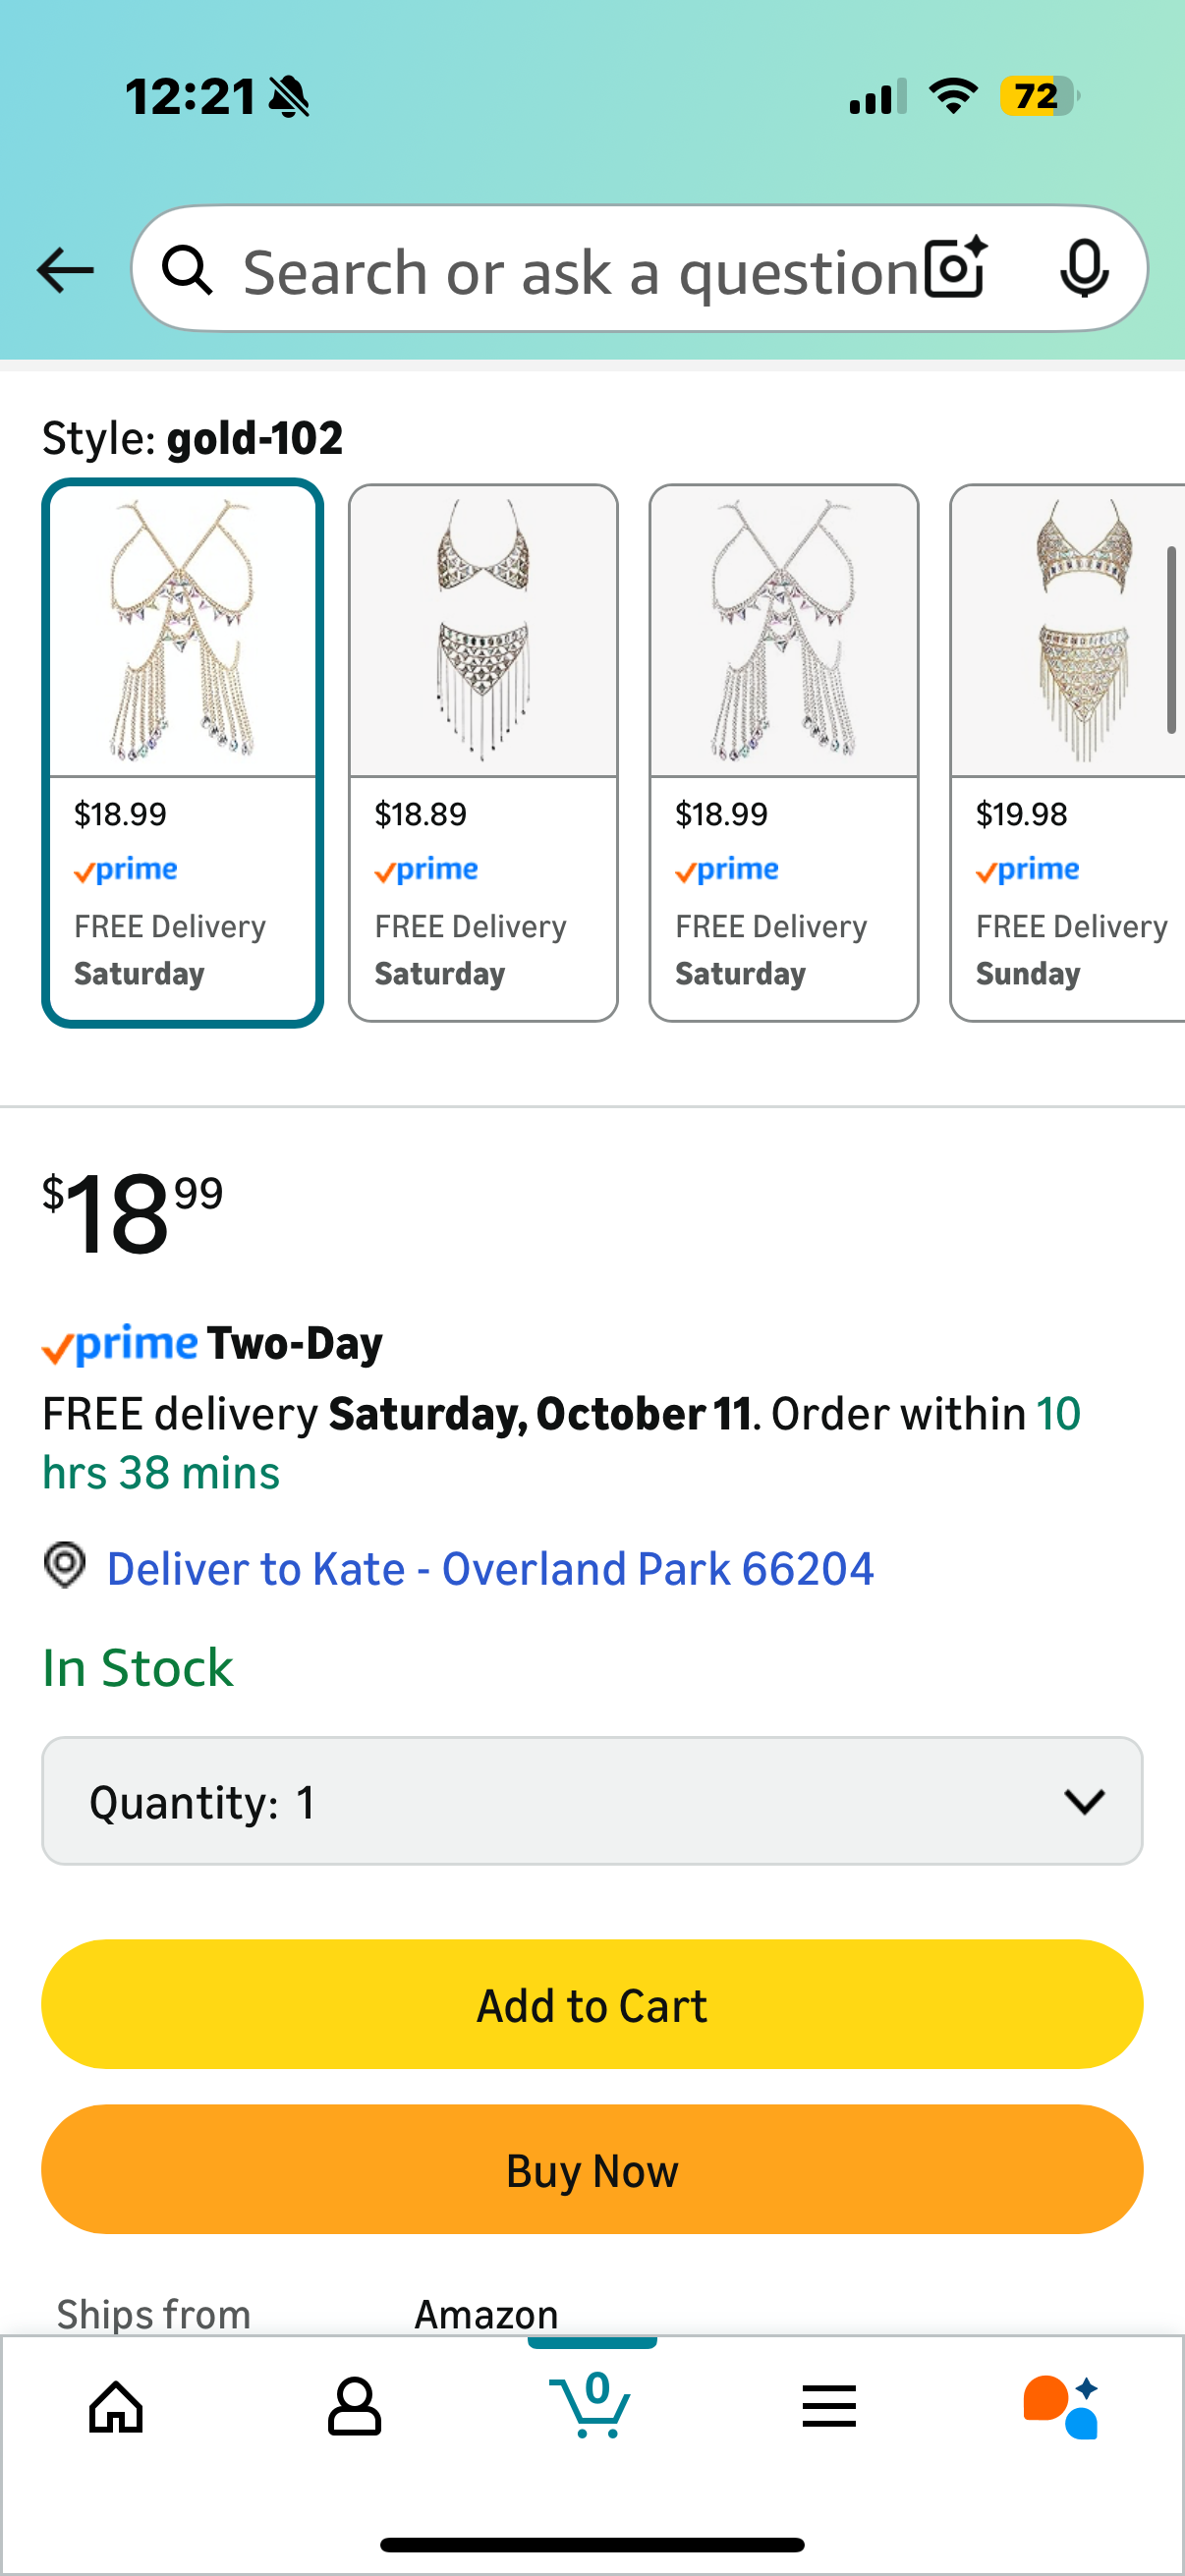Tap the microphone voice search icon

coord(1083,269)
